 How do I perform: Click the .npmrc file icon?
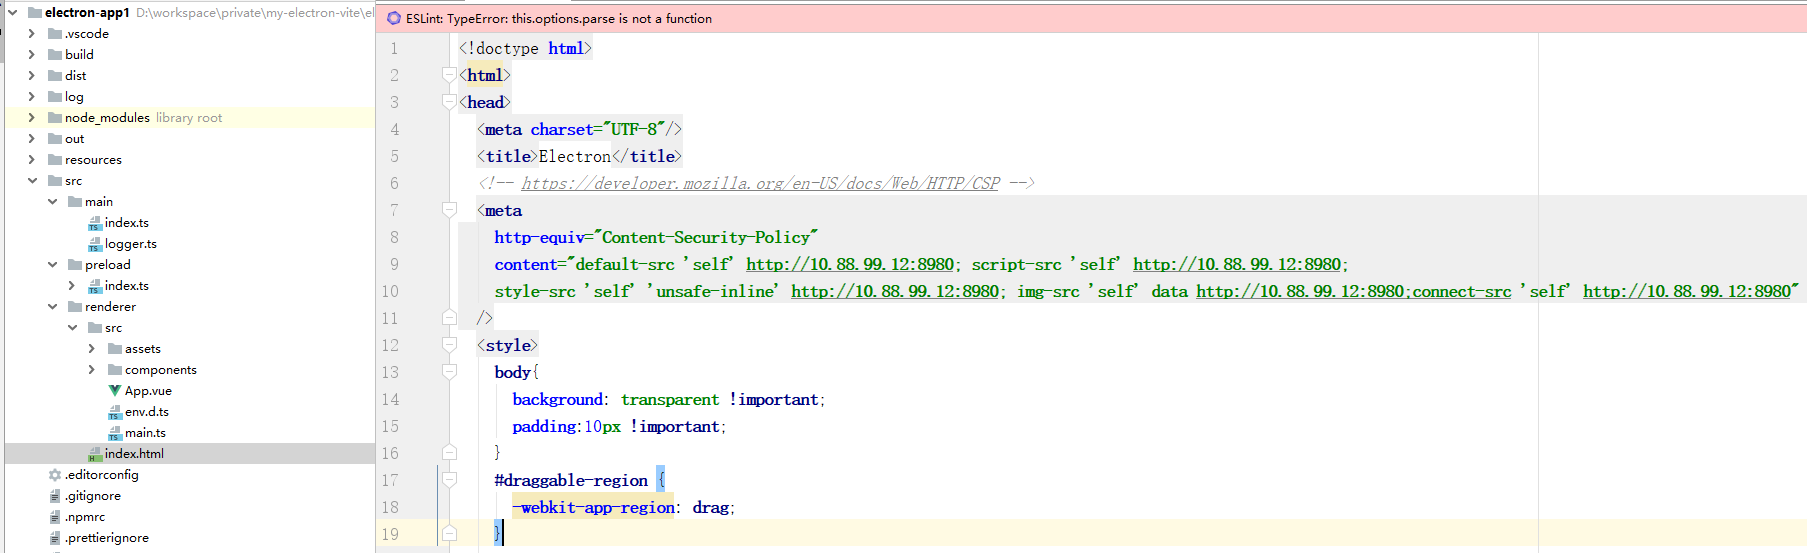(55, 517)
